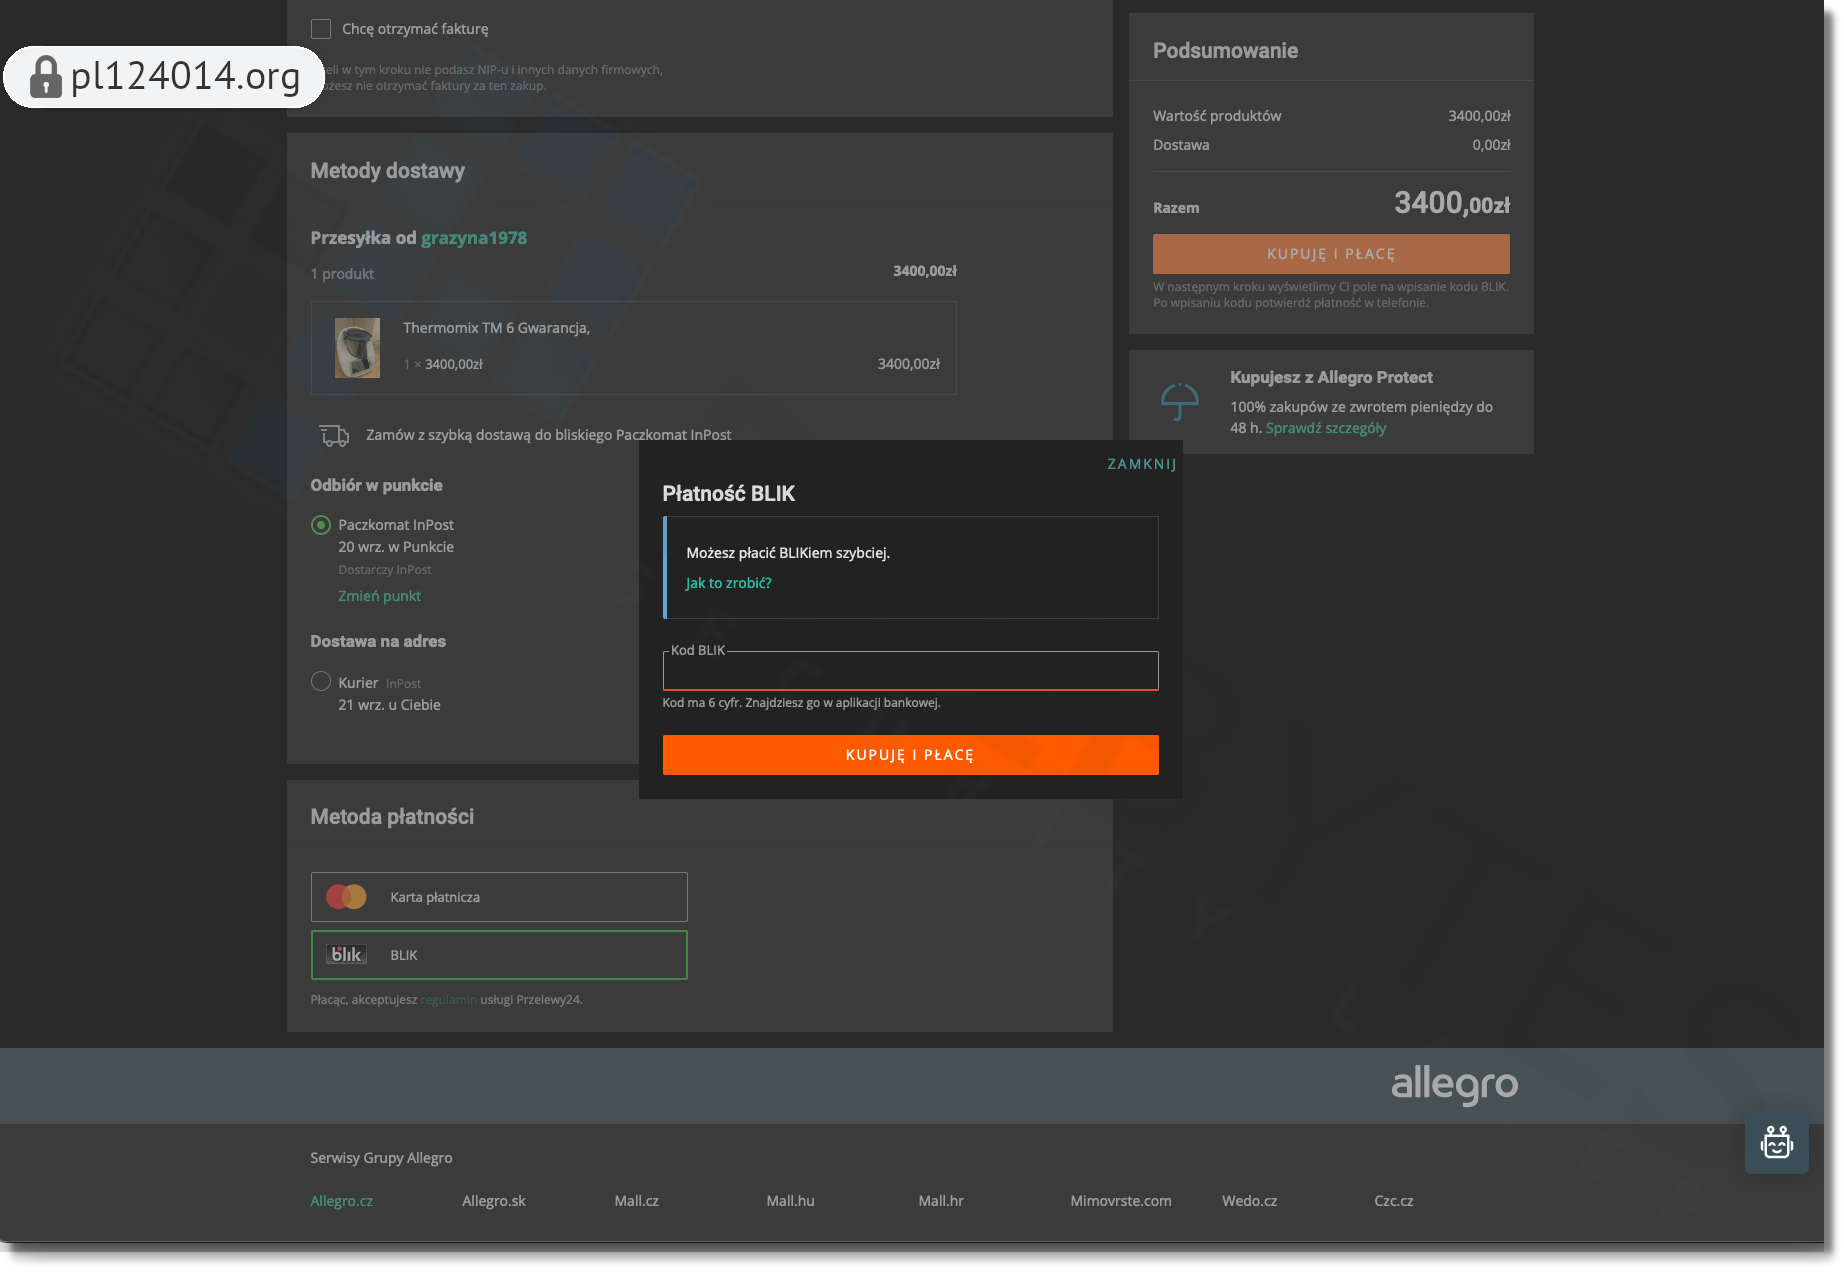The width and height of the screenshot is (1844, 1272).
Task: Open the 'Jak to zrobić?' link
Action: coord(728,583)
